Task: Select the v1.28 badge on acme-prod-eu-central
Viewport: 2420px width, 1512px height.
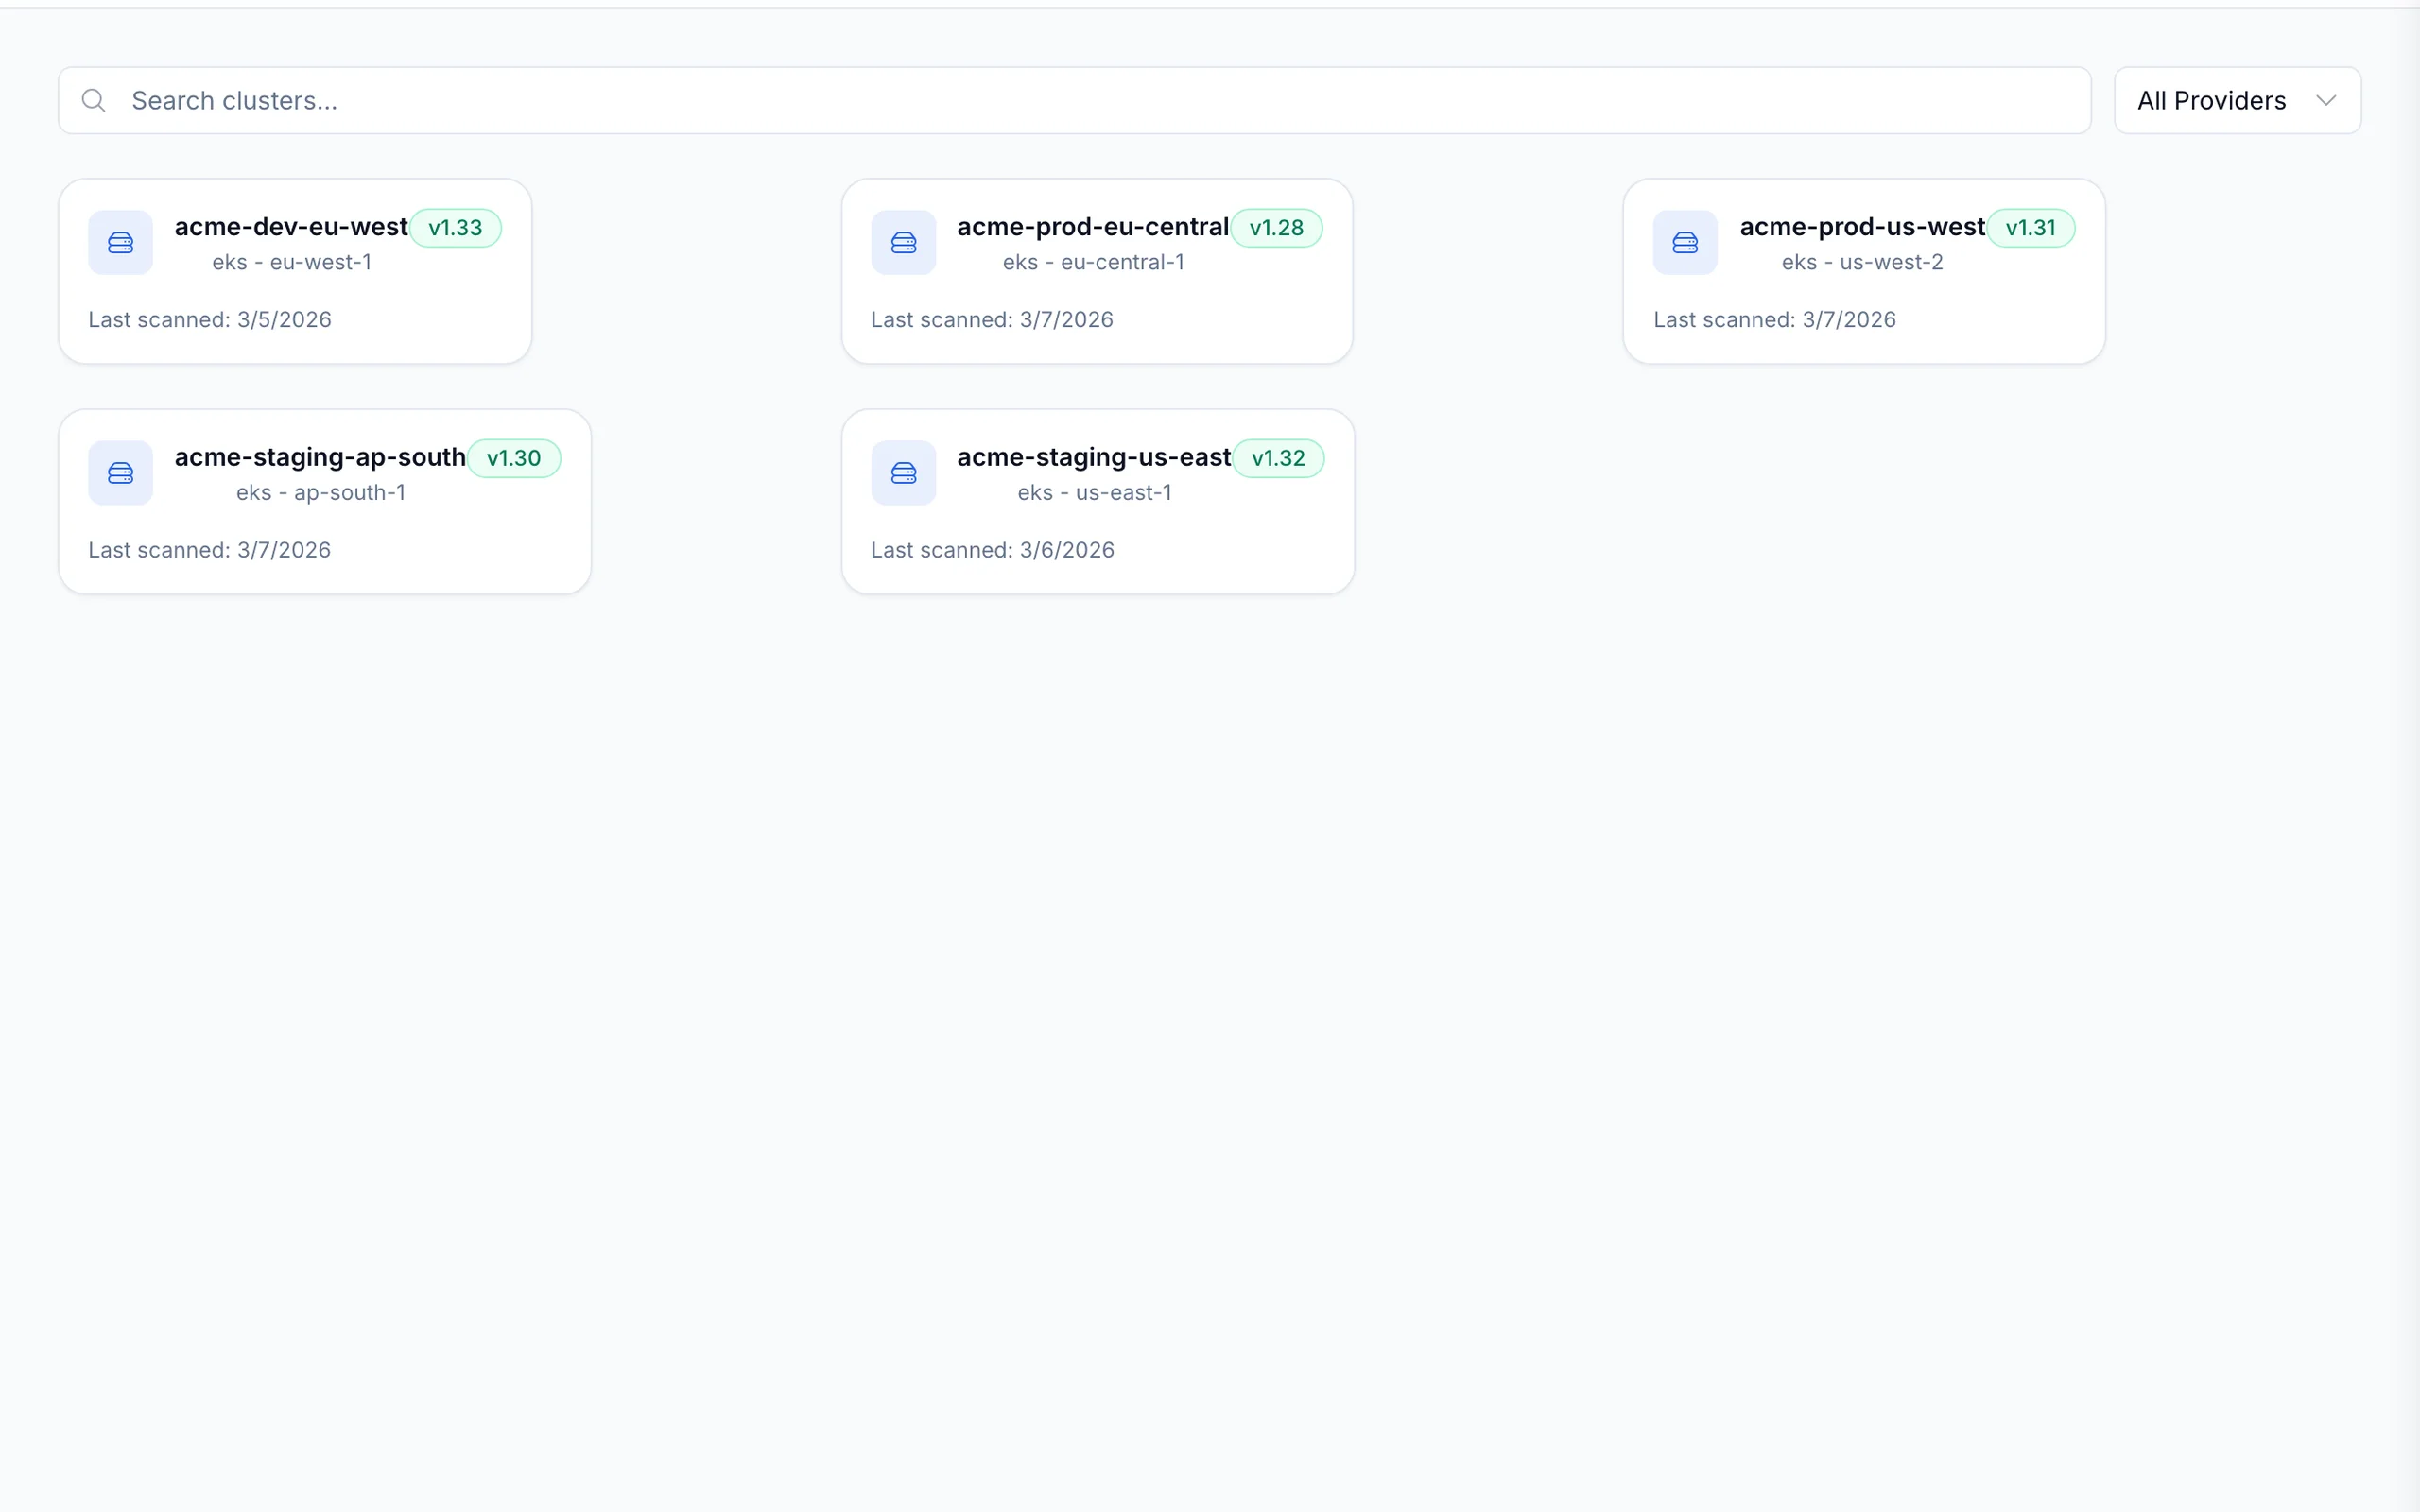Action: (x=1277, y=228)
